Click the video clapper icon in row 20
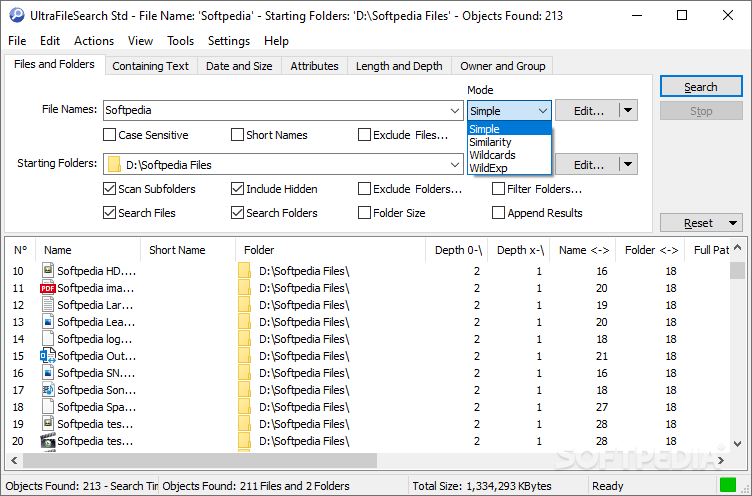752x496 pixels. click(47, 440)
